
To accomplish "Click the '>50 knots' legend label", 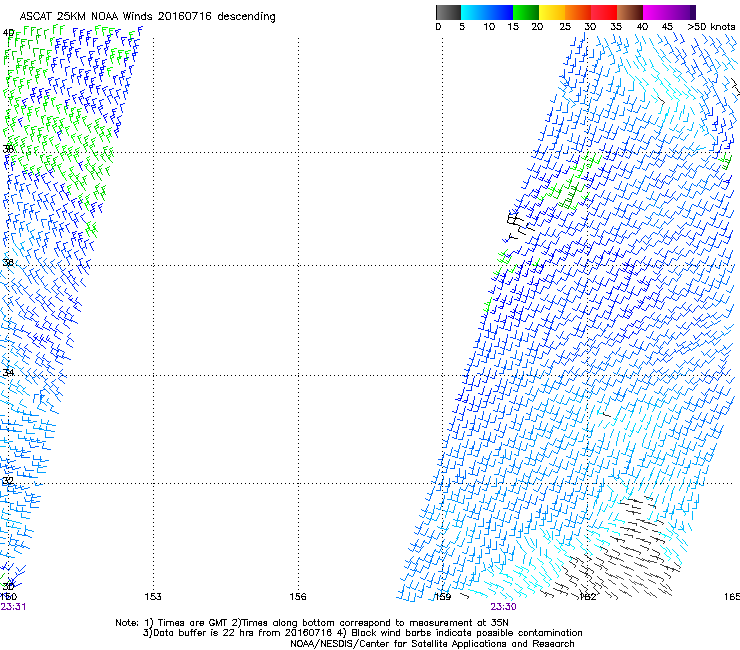I will point(711,27).
